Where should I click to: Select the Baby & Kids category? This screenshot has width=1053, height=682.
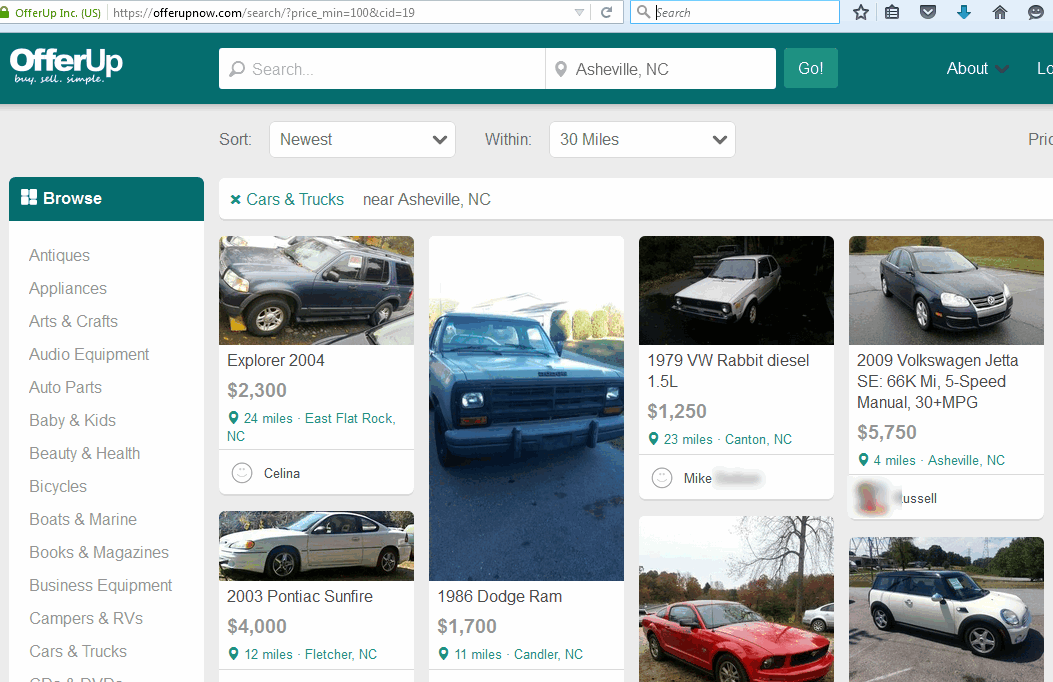(73, 420)
